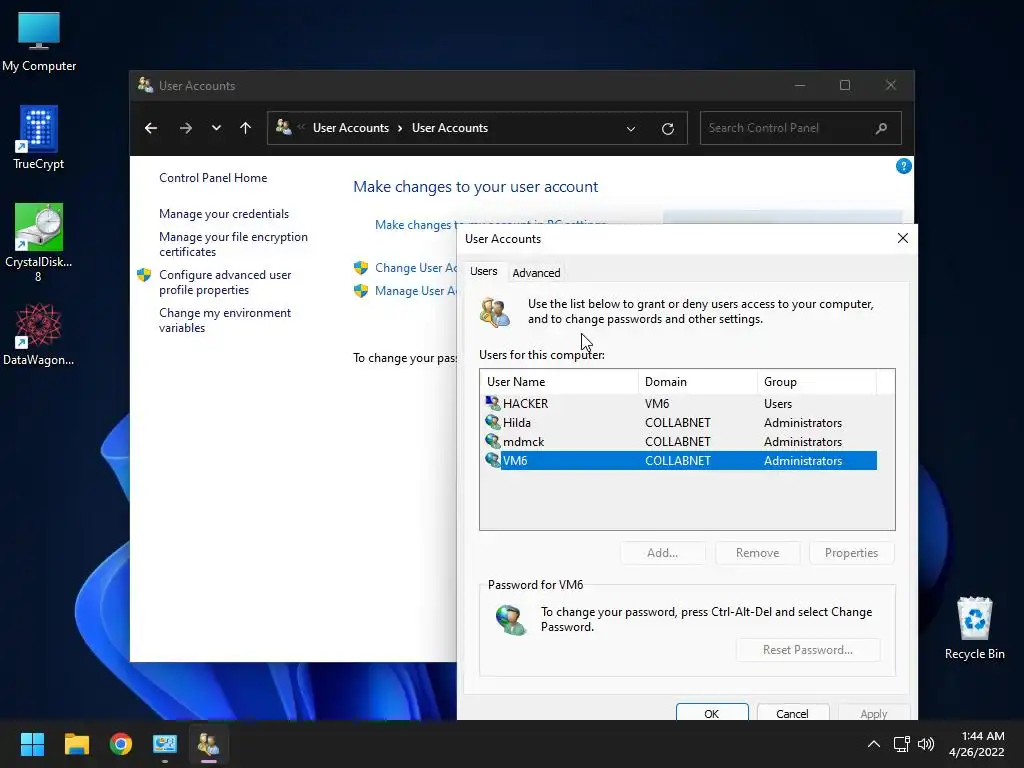Open the clock and date flyout

click(976, 744)
